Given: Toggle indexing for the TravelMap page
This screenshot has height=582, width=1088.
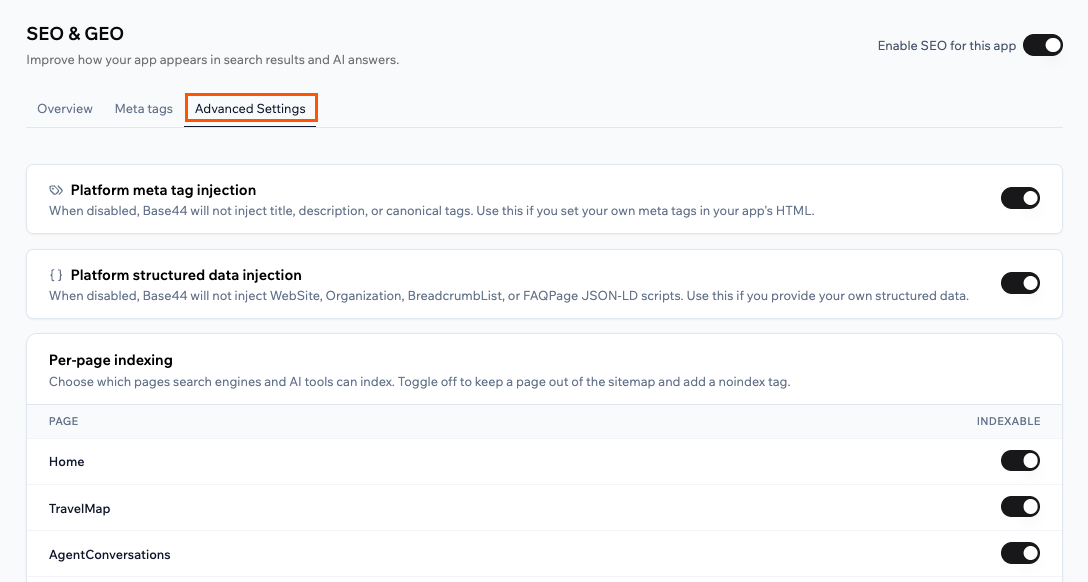Looking at the screenshot, I should coord(1020,506).
